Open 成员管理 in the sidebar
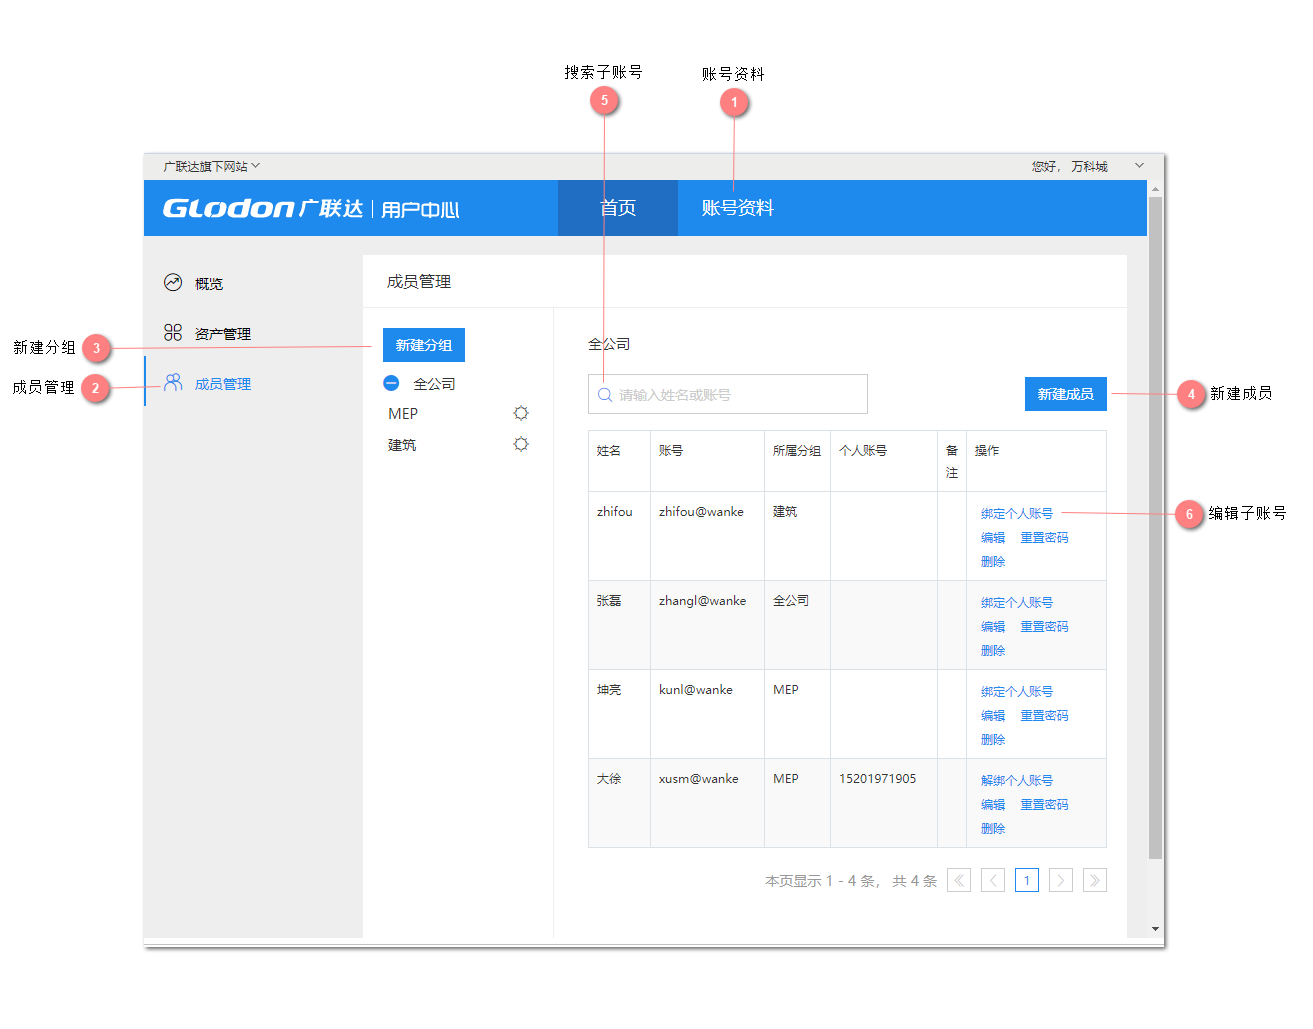 tap(222, 384)
